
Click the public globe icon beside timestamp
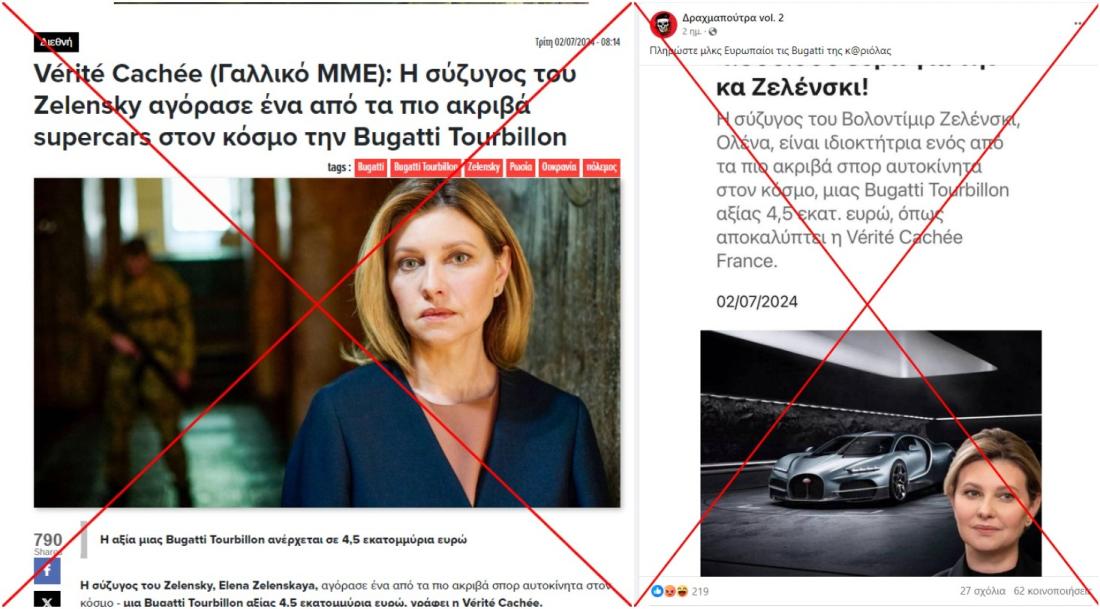click(713, 32)
